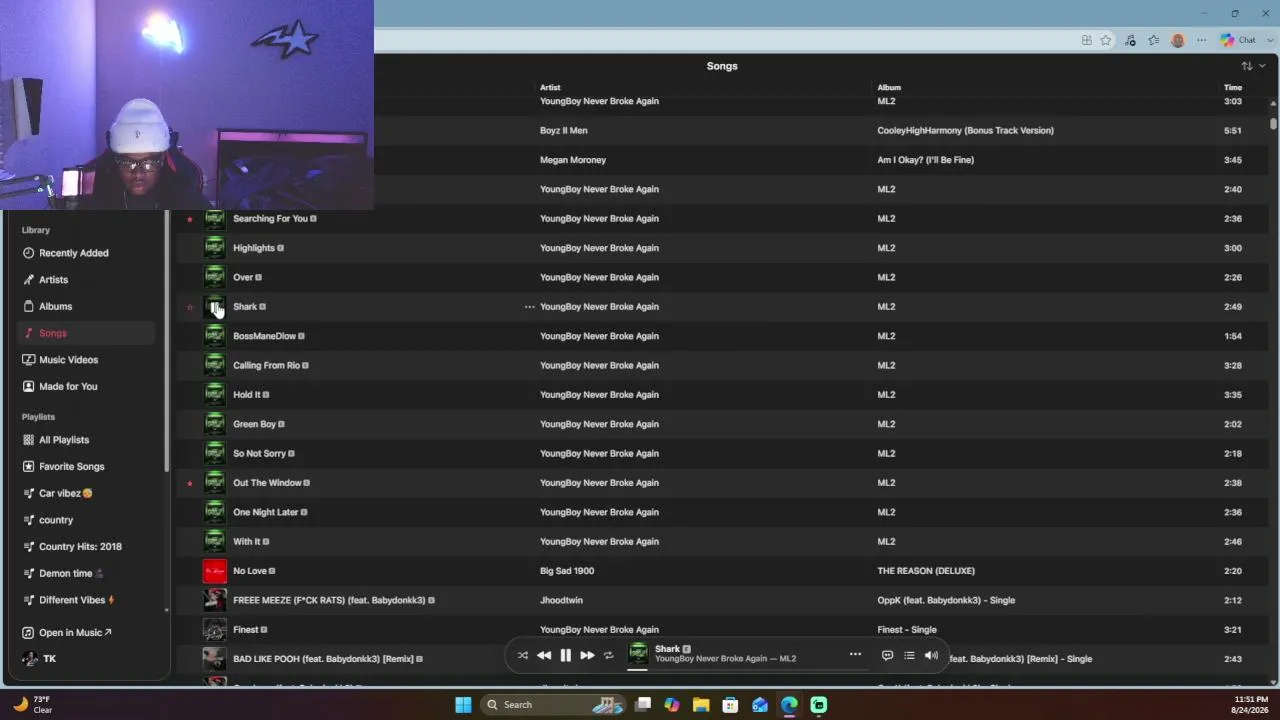Skip forward to the next track
Viewport: 1280px width, 720px height.
[x=587, y=656]
